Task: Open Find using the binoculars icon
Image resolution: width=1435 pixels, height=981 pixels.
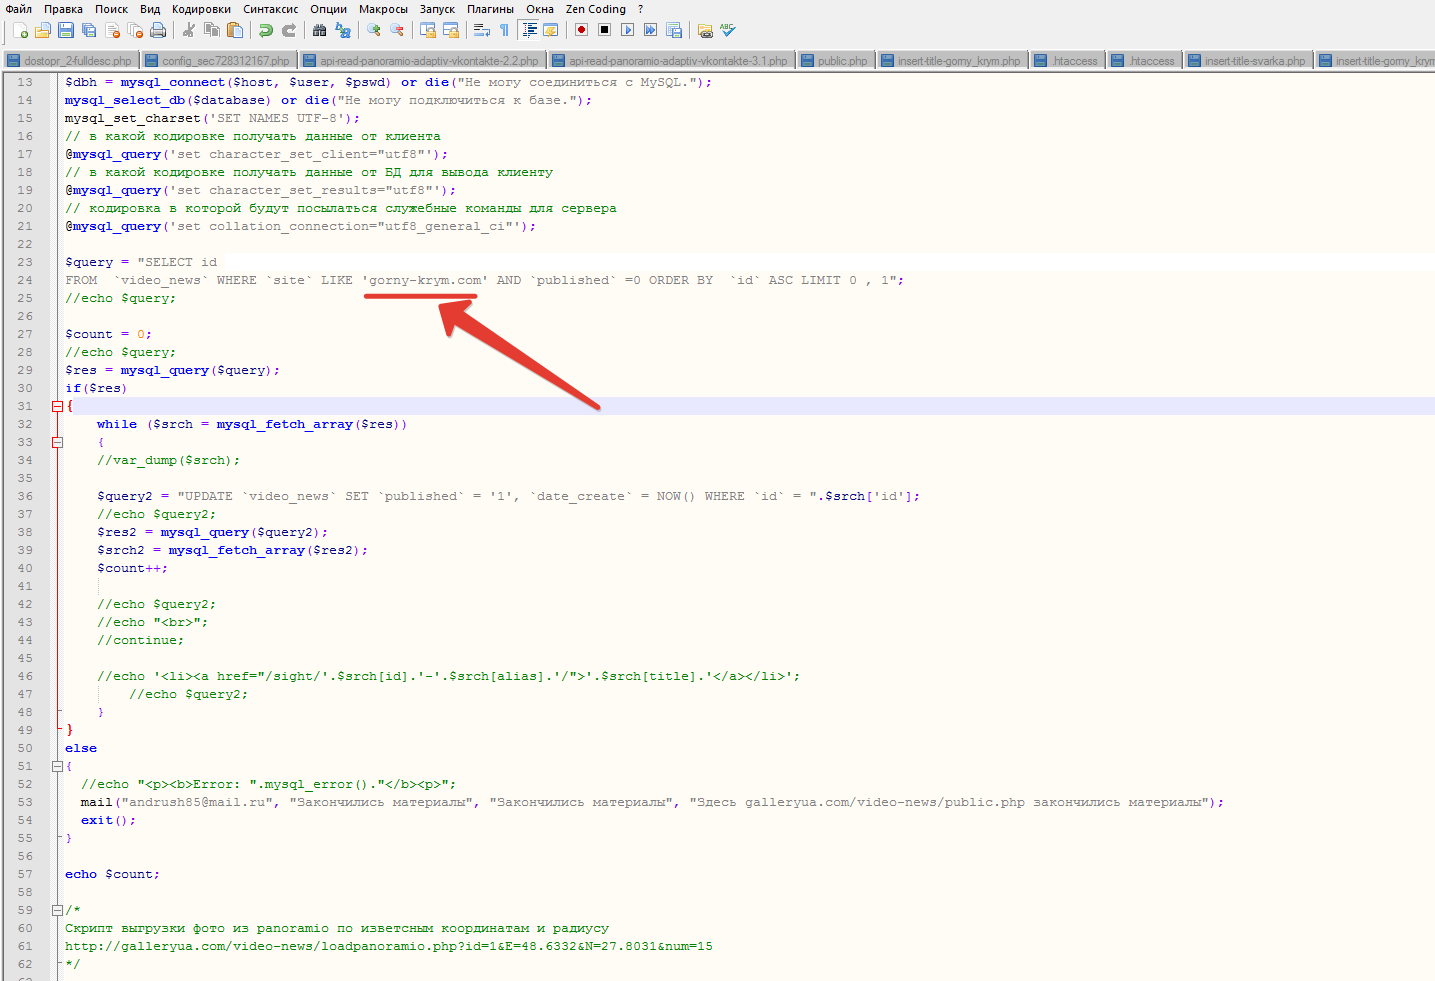Action: click(x=319, y=30)
